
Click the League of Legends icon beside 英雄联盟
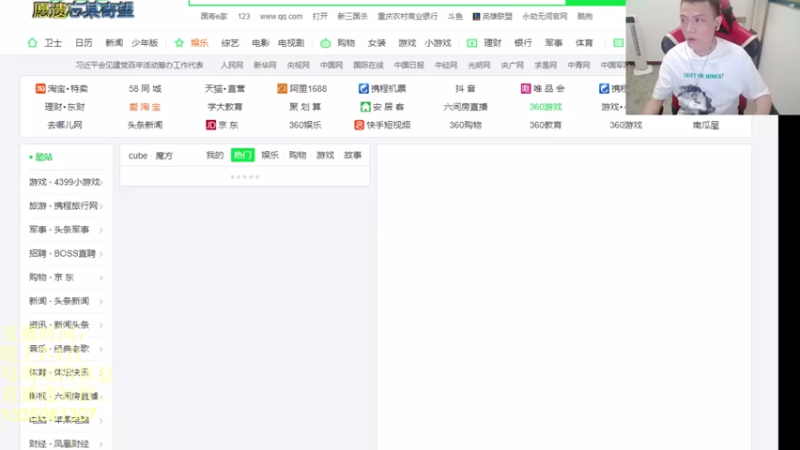coord(476,17)
